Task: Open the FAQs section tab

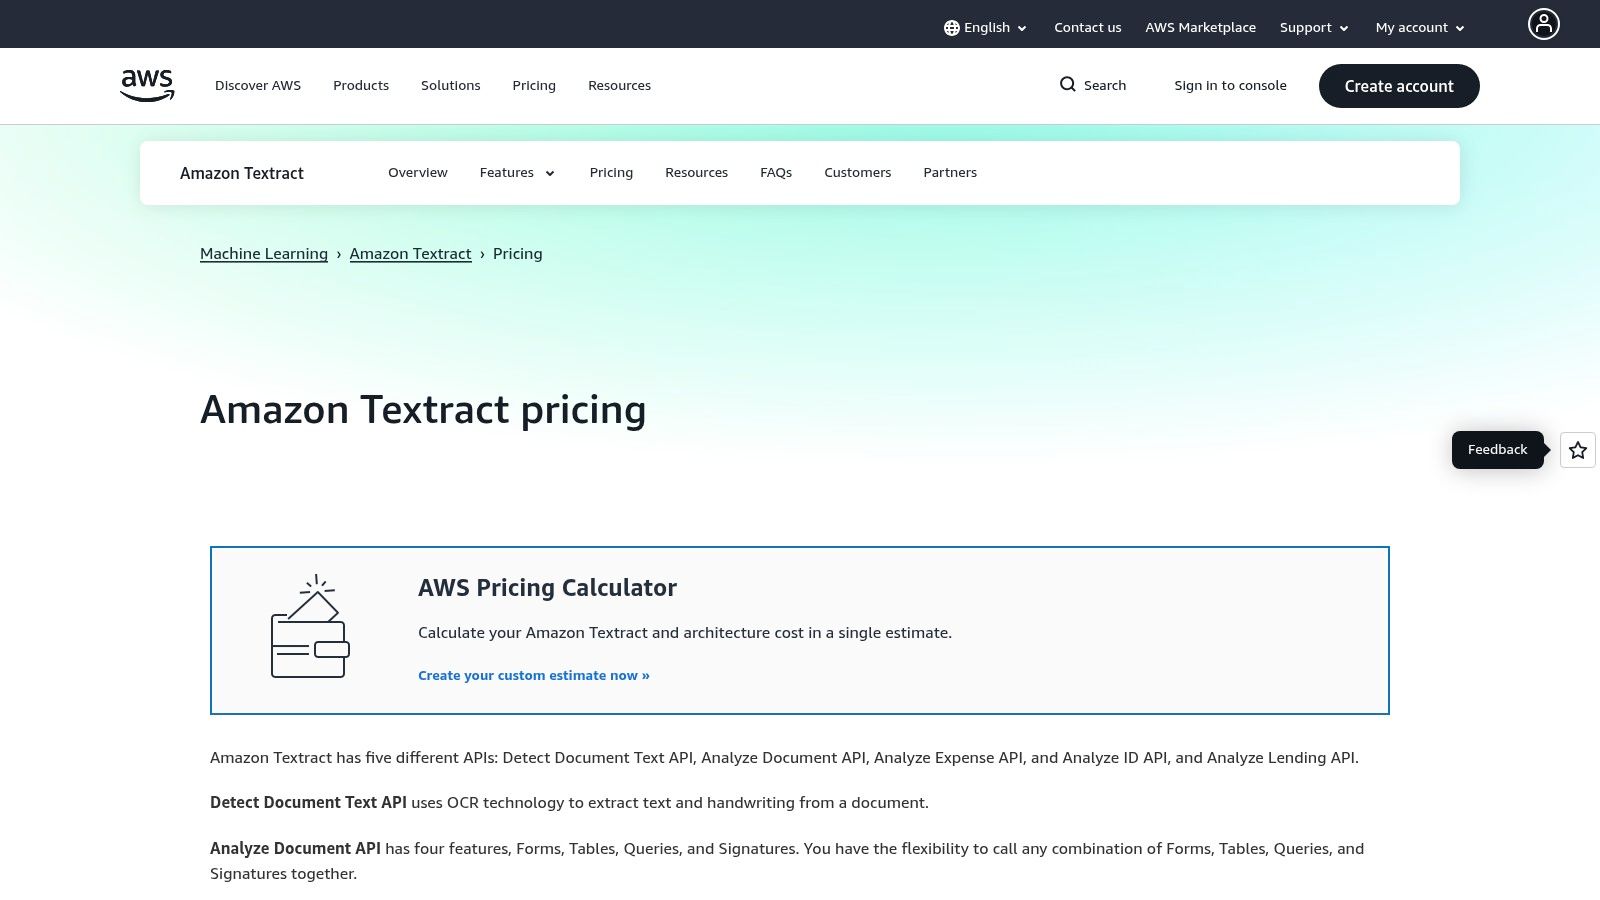Action: coord(776,172)
